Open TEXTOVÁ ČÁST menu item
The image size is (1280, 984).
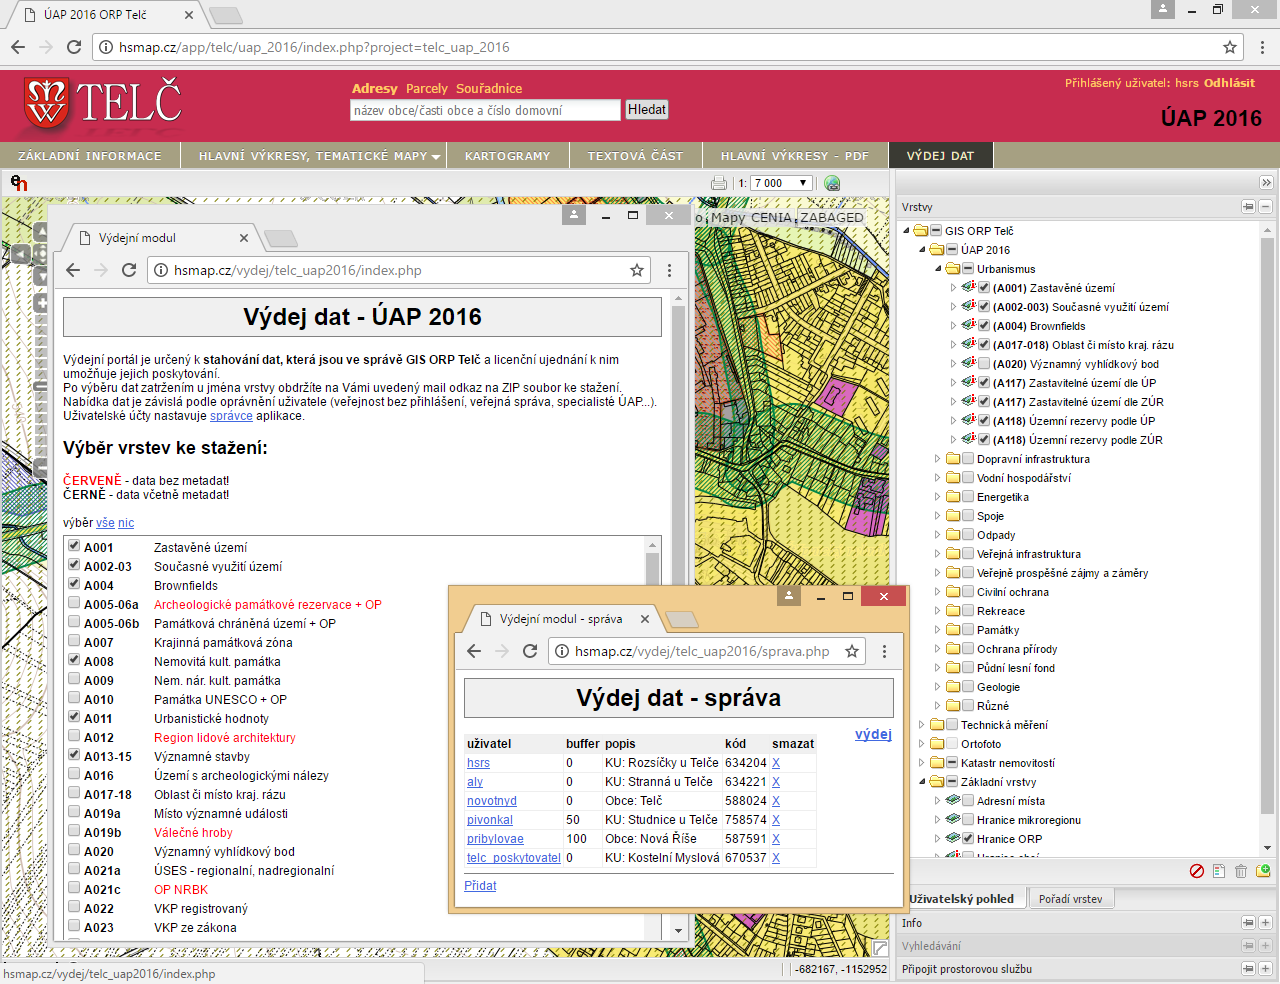(635, 156)
